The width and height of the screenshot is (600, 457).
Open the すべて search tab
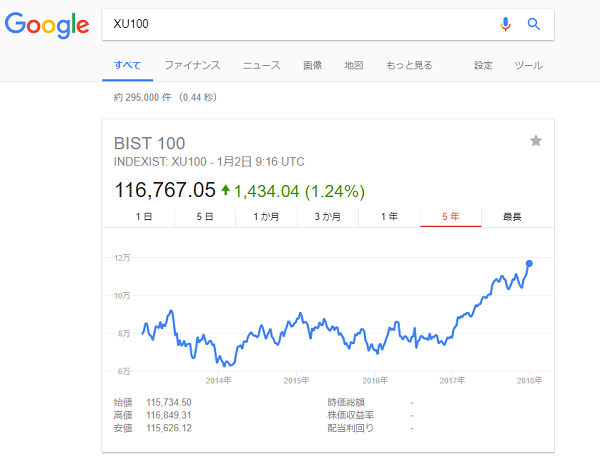pos(127,65)
